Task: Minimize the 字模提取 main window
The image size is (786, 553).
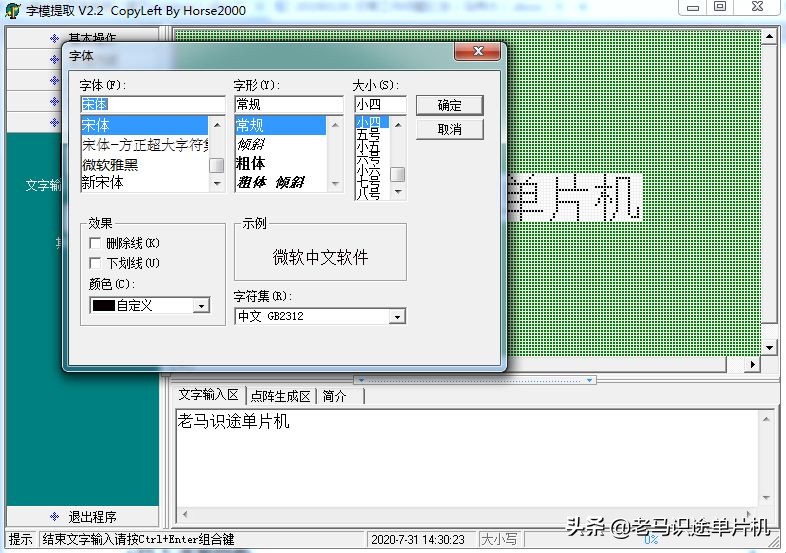Action: click(693, 8)
